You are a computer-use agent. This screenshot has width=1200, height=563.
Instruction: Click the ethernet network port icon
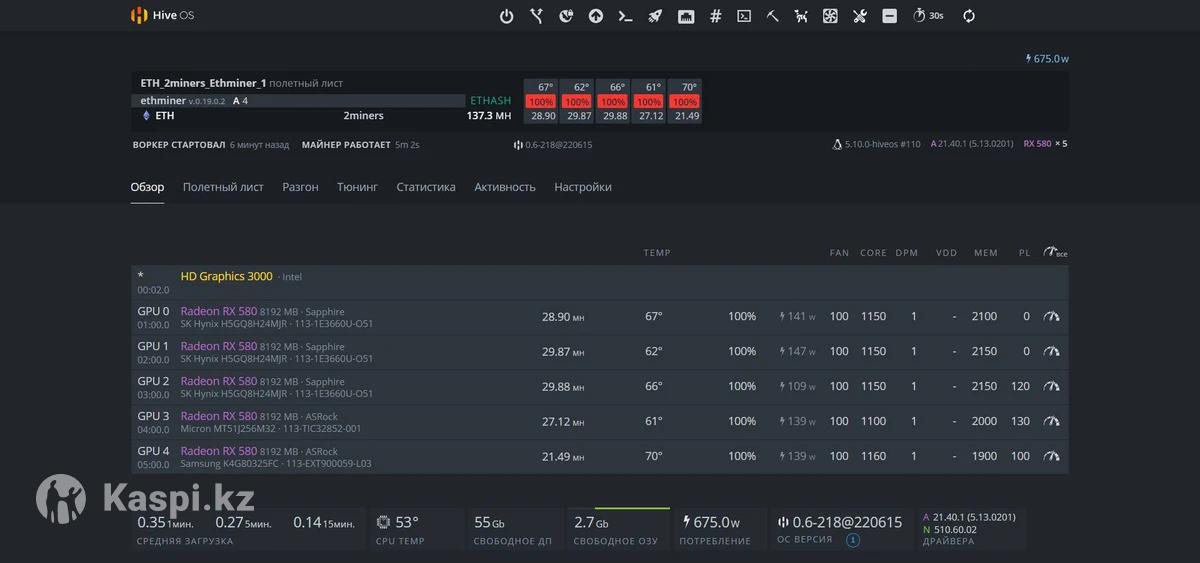686,16
